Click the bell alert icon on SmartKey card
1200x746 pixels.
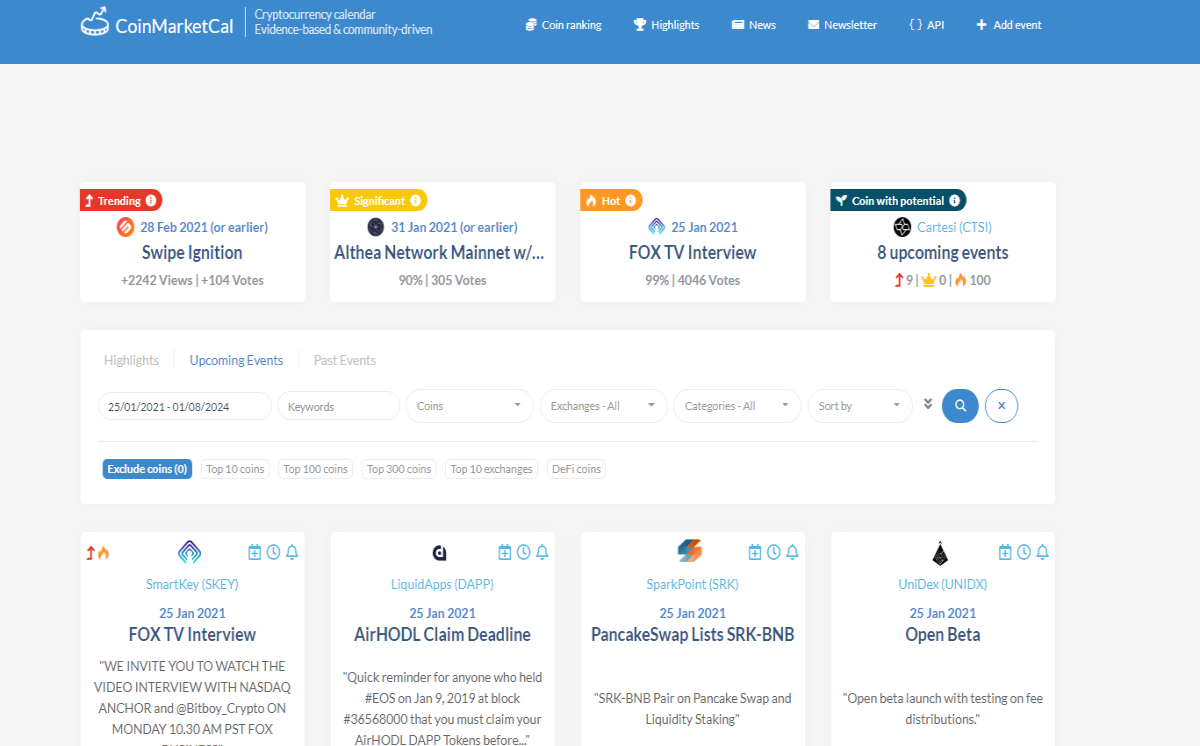pyautogui.click(x=292, y=552)
